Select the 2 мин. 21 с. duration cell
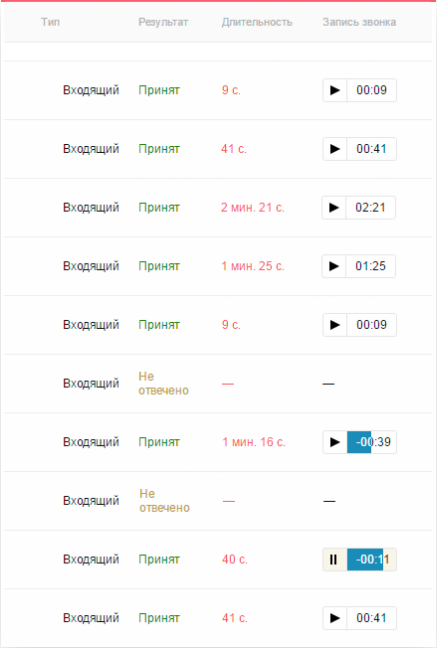437x648 pixels. coord(253,207)
